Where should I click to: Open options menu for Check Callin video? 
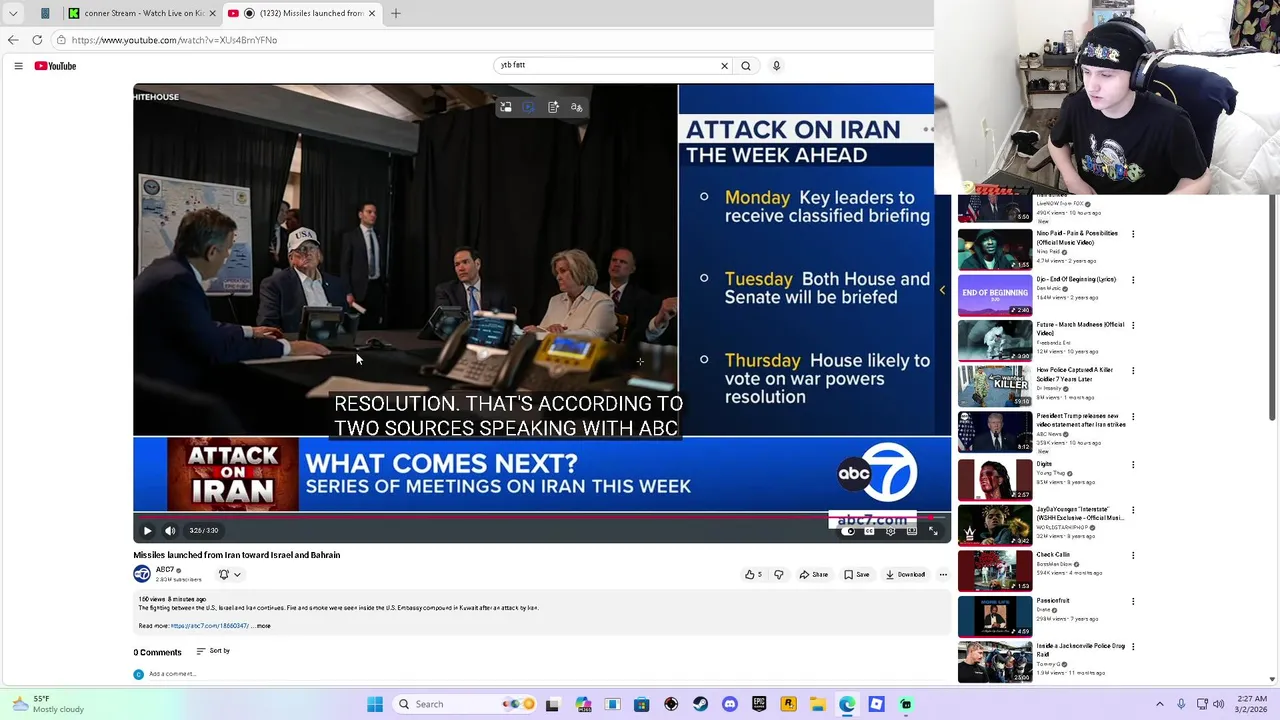1133,556
